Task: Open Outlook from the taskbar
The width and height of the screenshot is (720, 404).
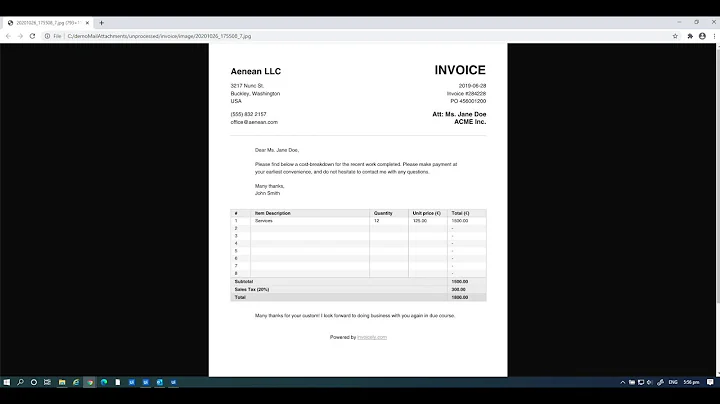Action: click(159, 382)
